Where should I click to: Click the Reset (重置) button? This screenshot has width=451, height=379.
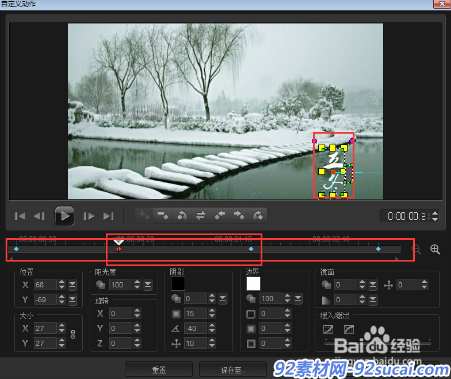pos(159,370)
